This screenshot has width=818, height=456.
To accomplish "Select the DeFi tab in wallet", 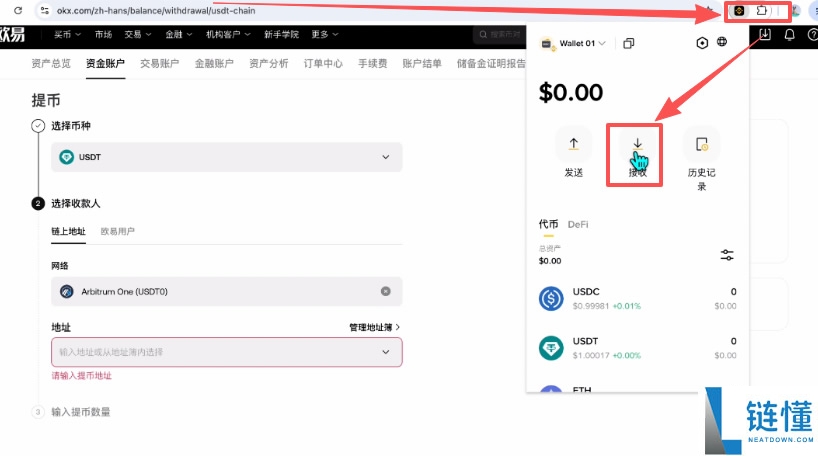I will pyautogui.click(x=578, y=224).
